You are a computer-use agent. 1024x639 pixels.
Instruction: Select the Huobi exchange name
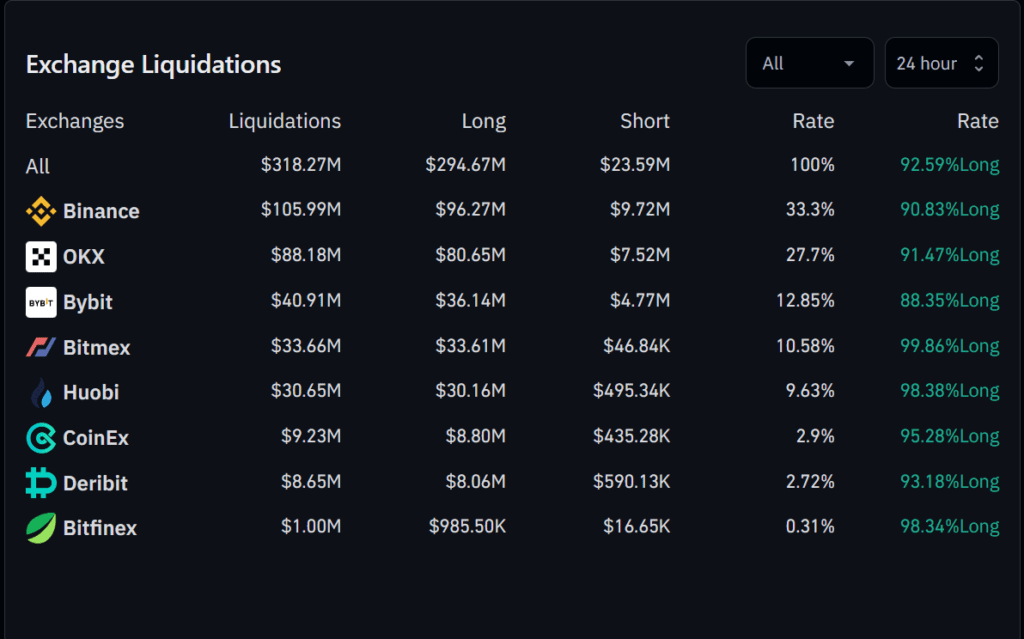click(x=91, y=392)
